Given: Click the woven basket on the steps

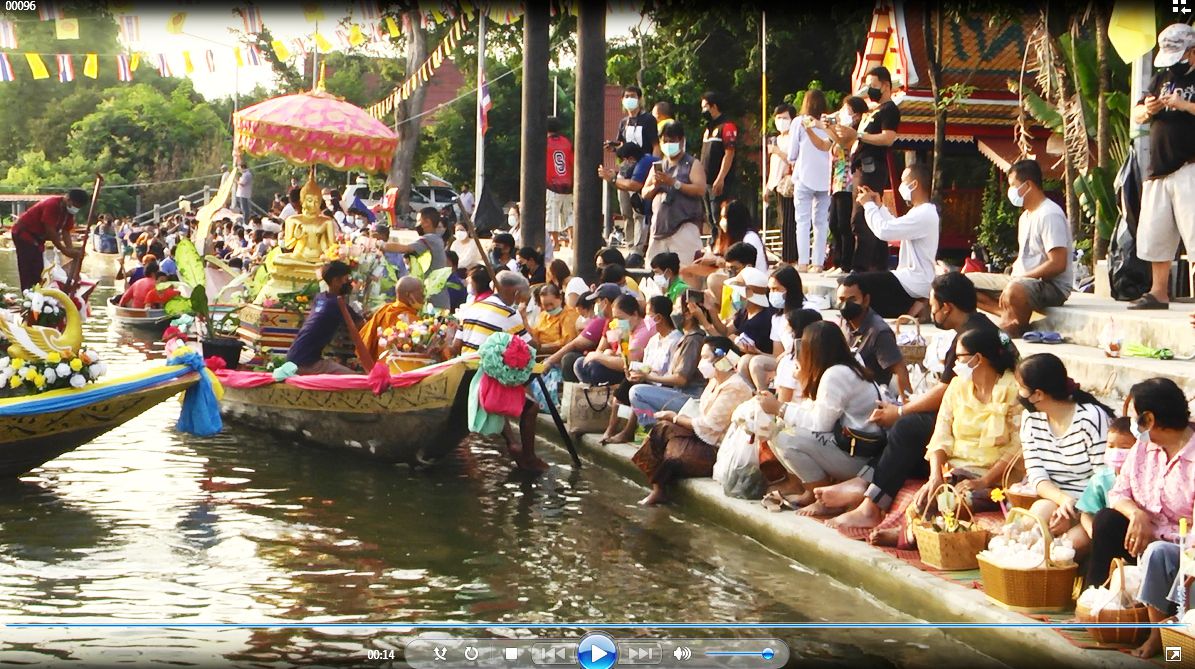Looking at the screenshot, I should pos(1027,582).
